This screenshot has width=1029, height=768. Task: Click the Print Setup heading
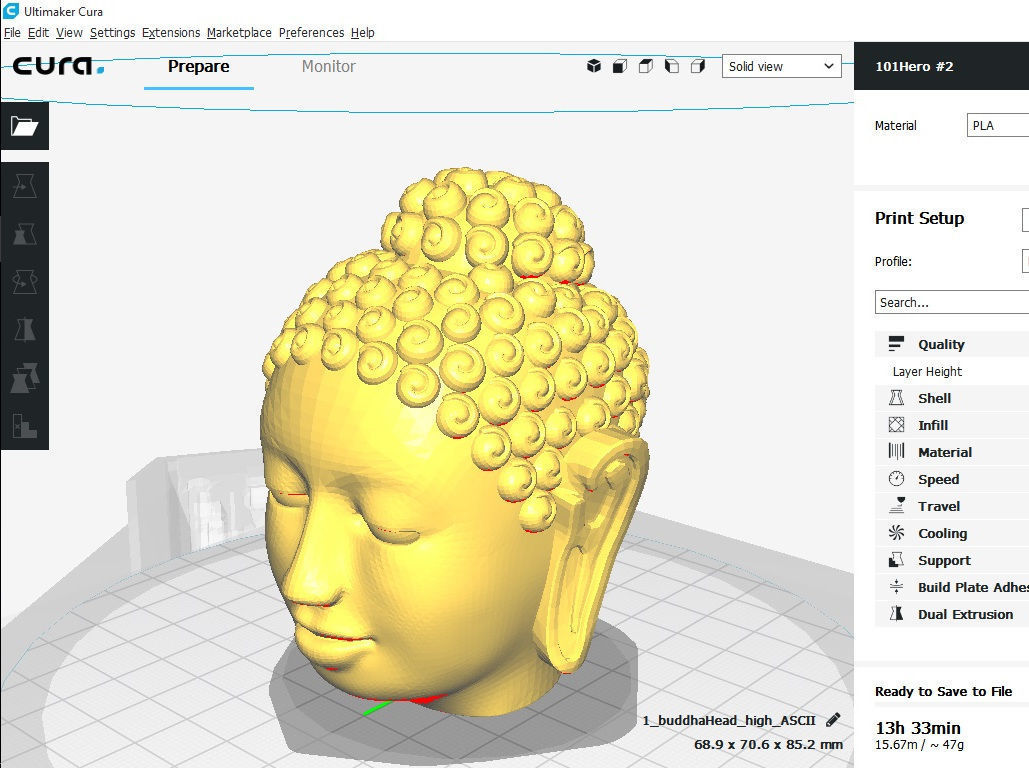pos(919,218)
